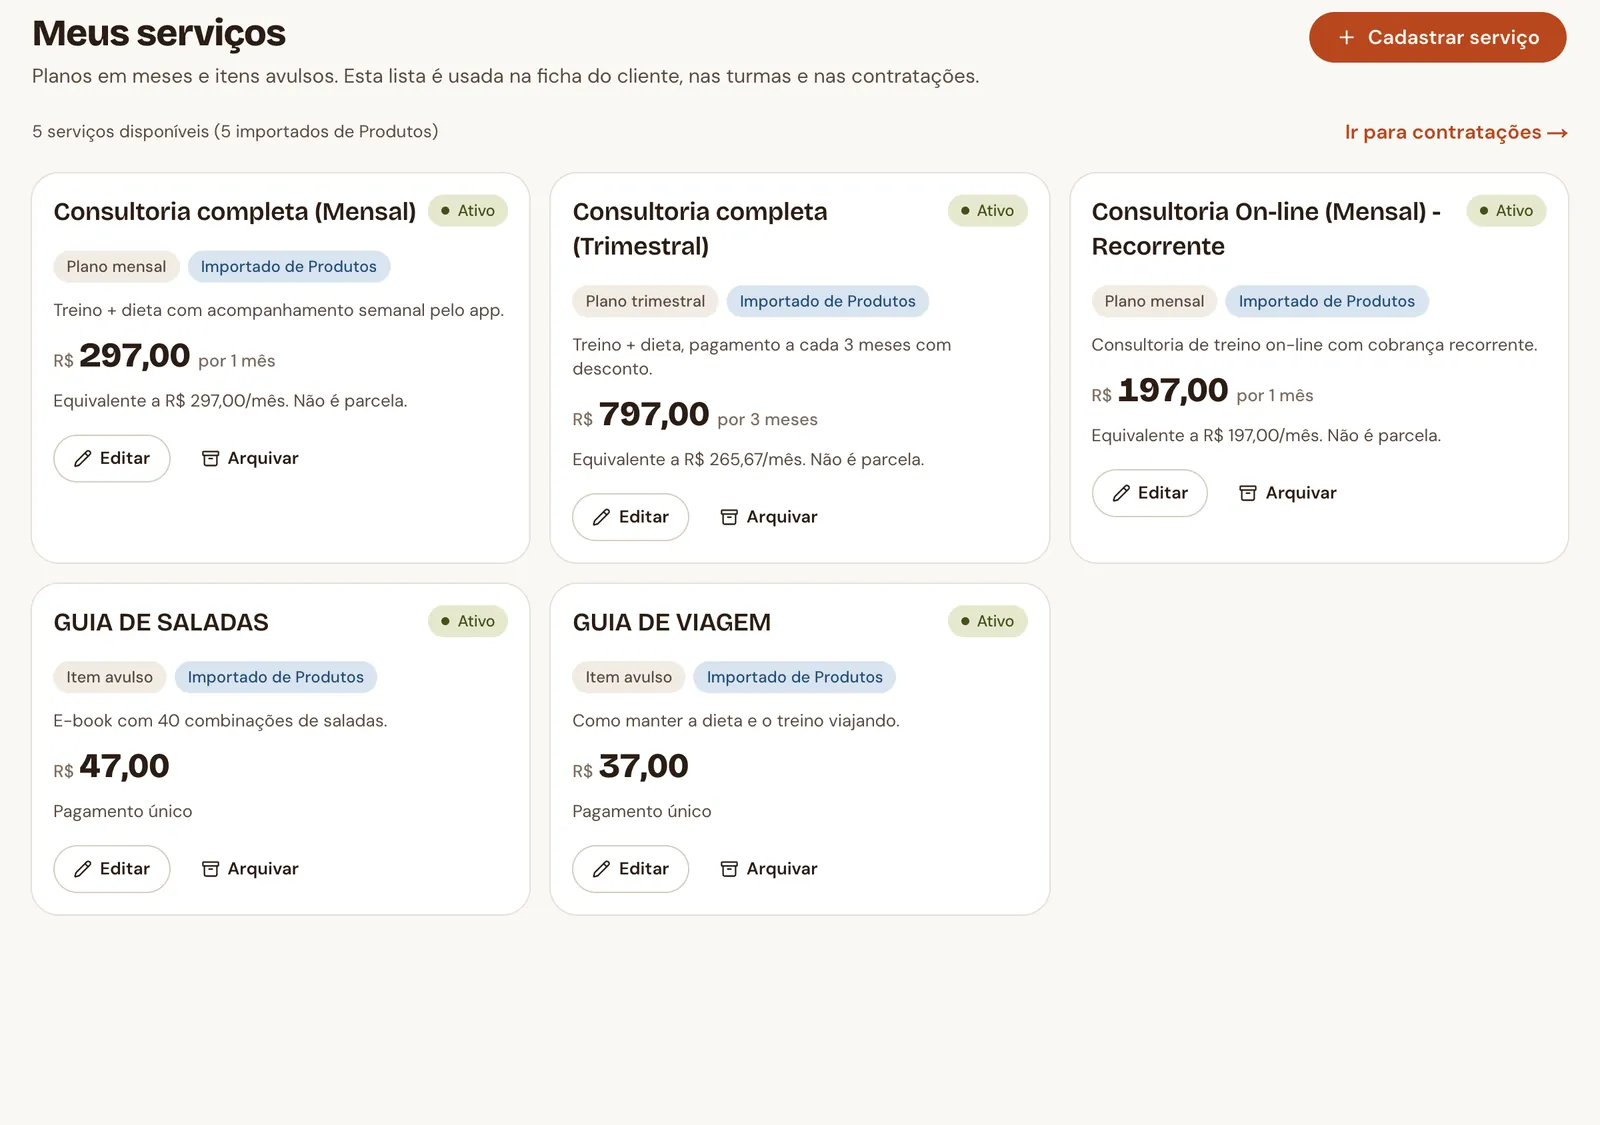
Task: Archive Consultoria completa (Mensal) service
Action: click(x=250, y=458)
